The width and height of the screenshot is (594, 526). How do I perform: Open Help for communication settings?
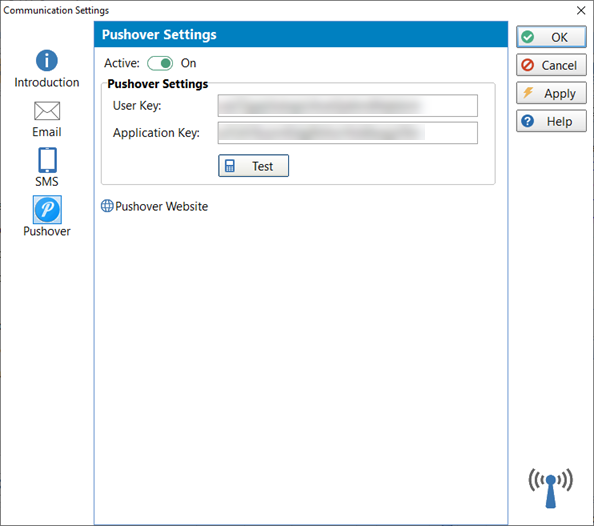click(551, 121)
